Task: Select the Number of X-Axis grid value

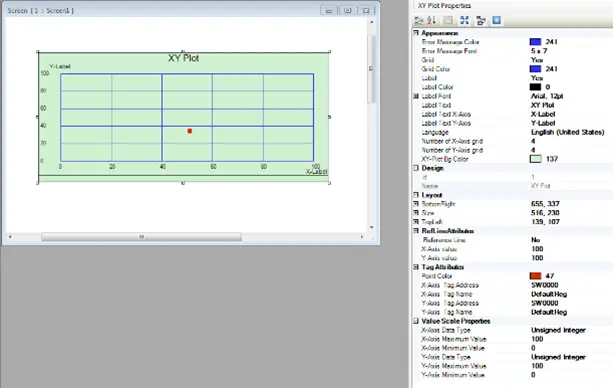Action: [533, 141]
